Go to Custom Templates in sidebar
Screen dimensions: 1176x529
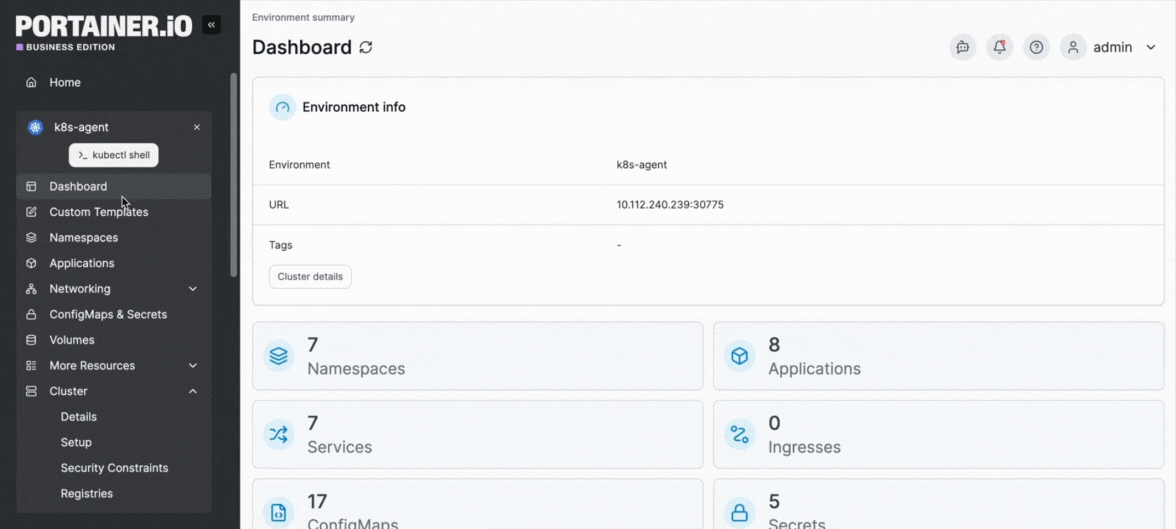[98, 212]
